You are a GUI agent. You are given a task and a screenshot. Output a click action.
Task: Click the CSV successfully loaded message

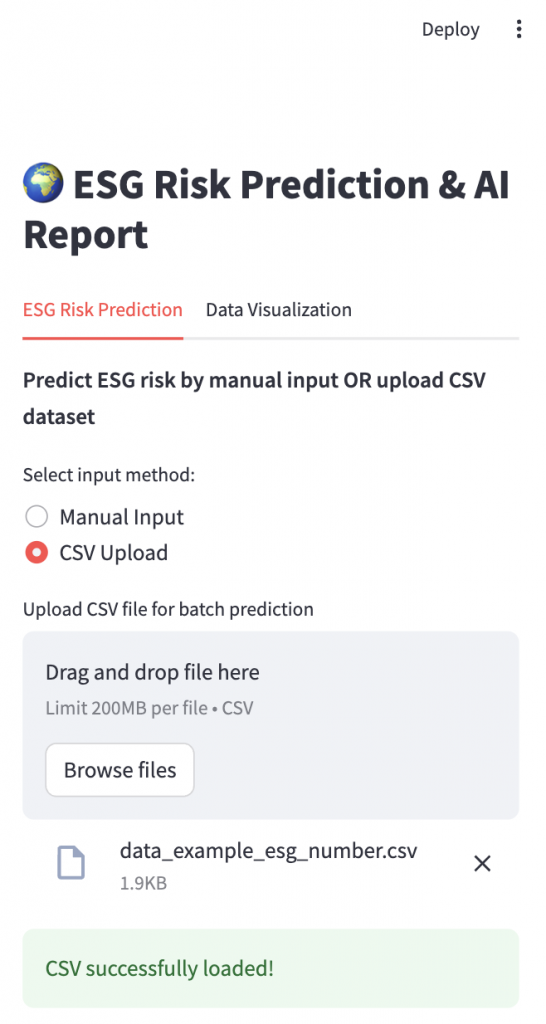(x=271, y=968)
